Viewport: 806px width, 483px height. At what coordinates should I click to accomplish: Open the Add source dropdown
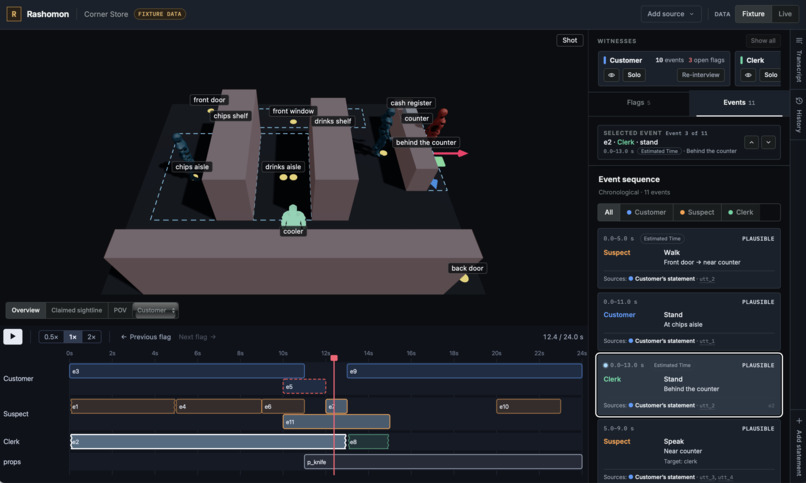670,14
